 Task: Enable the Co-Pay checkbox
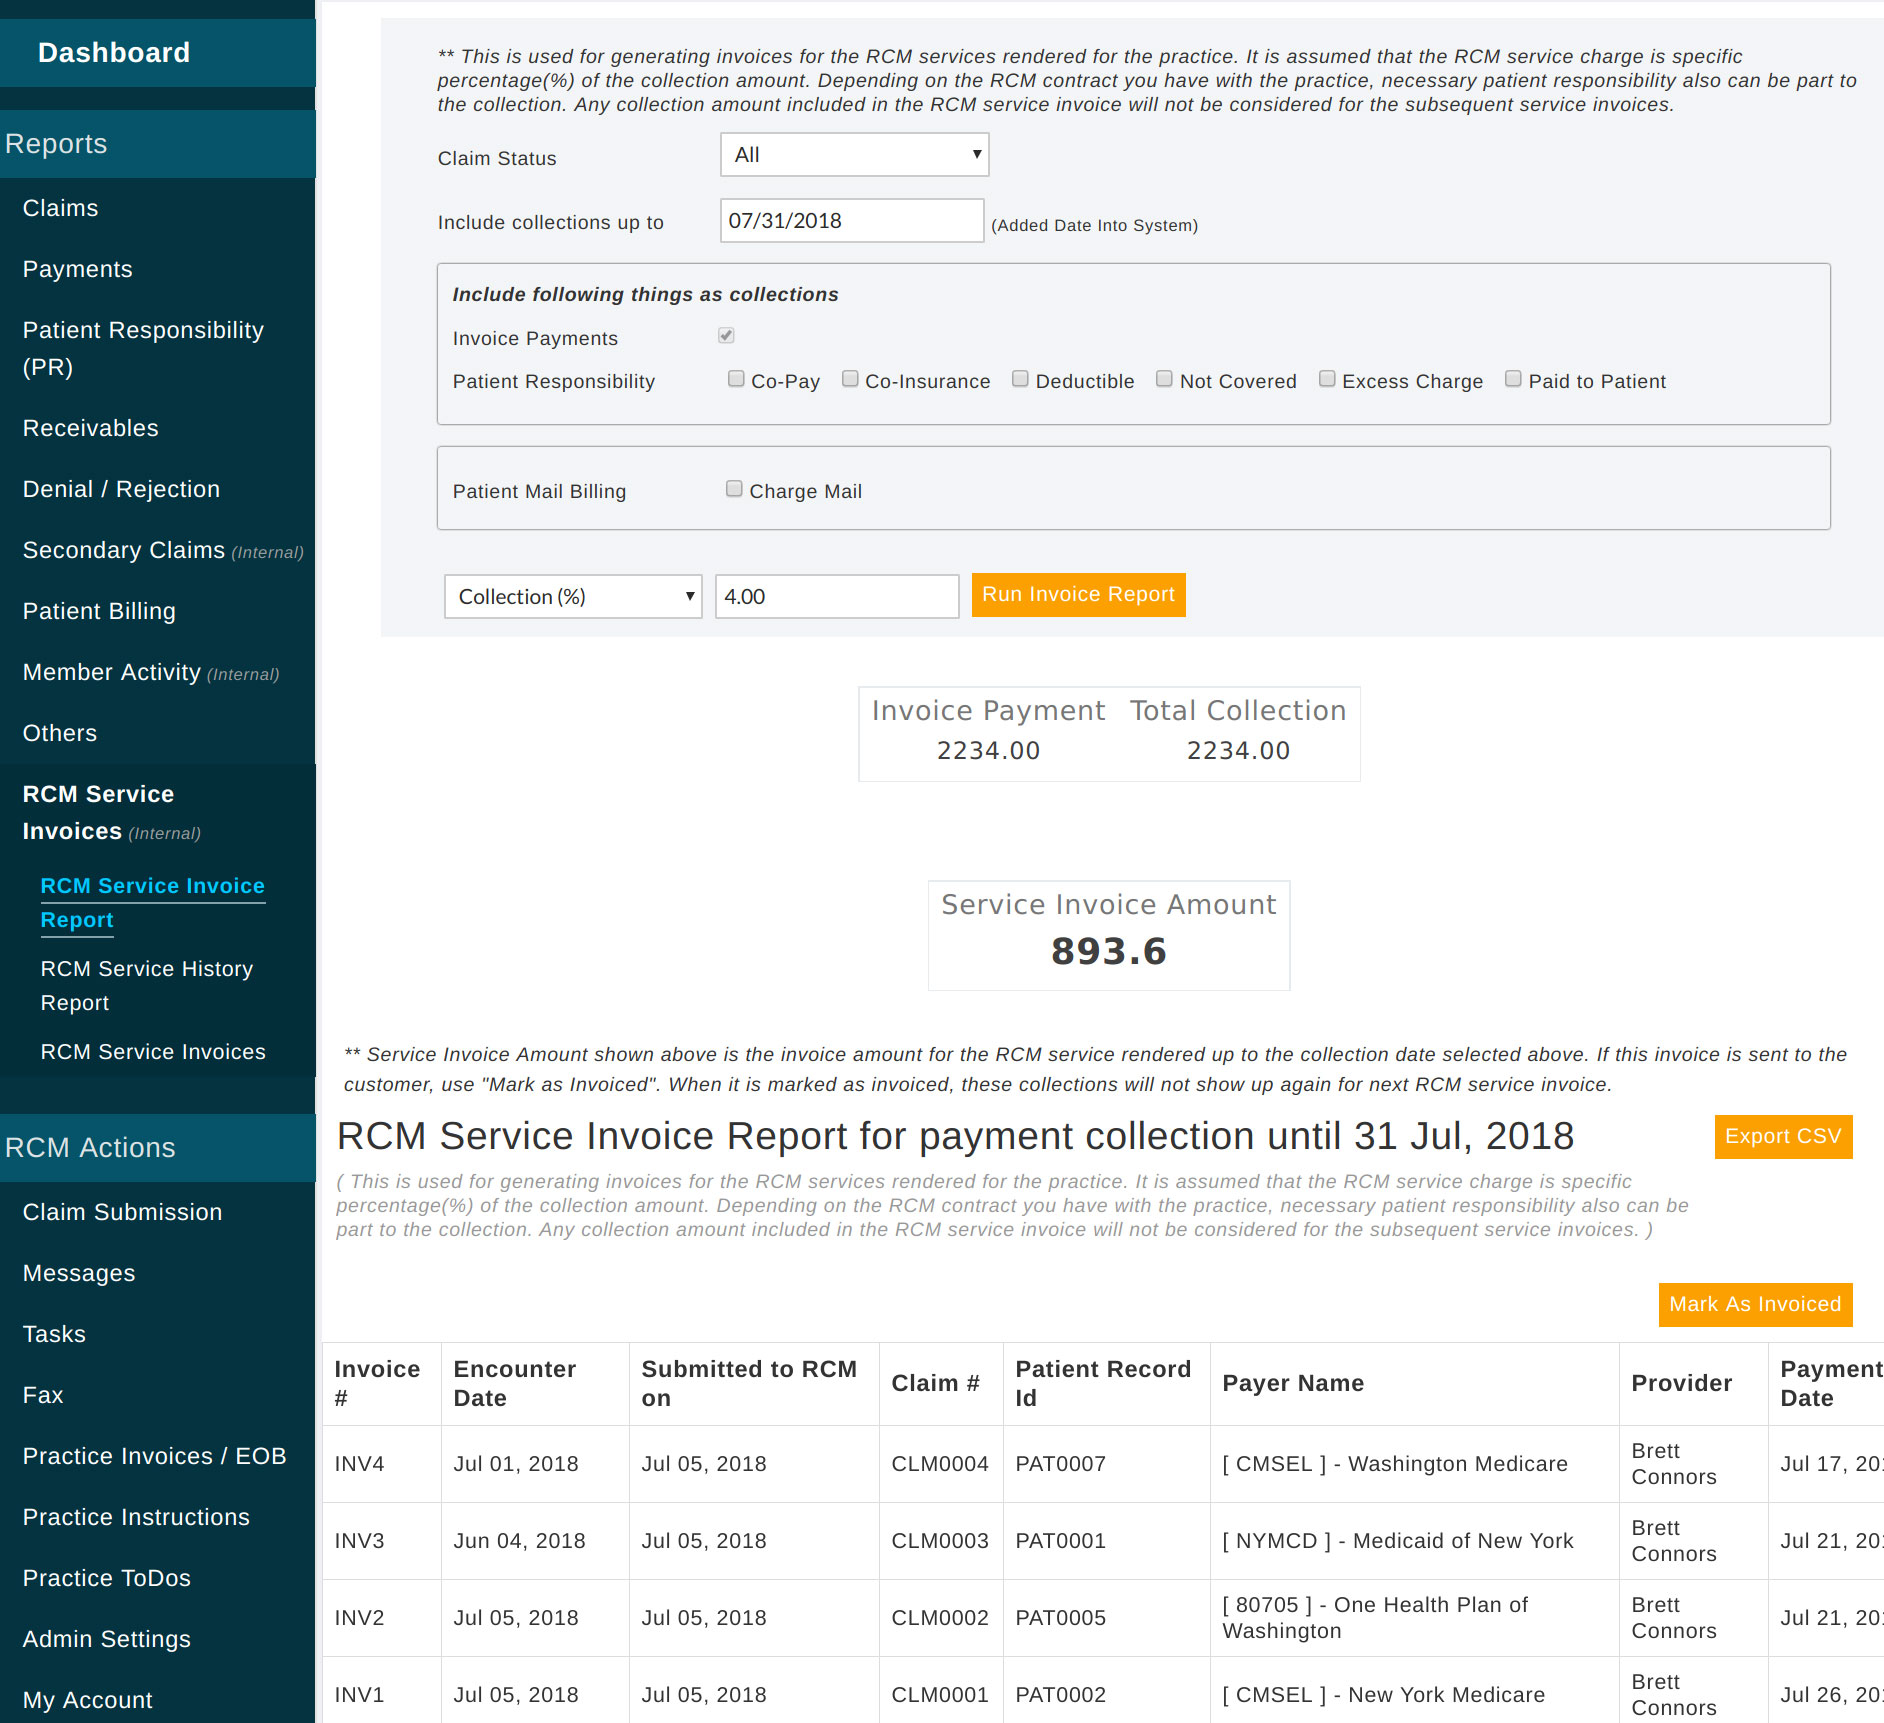(x=736, y=378)
